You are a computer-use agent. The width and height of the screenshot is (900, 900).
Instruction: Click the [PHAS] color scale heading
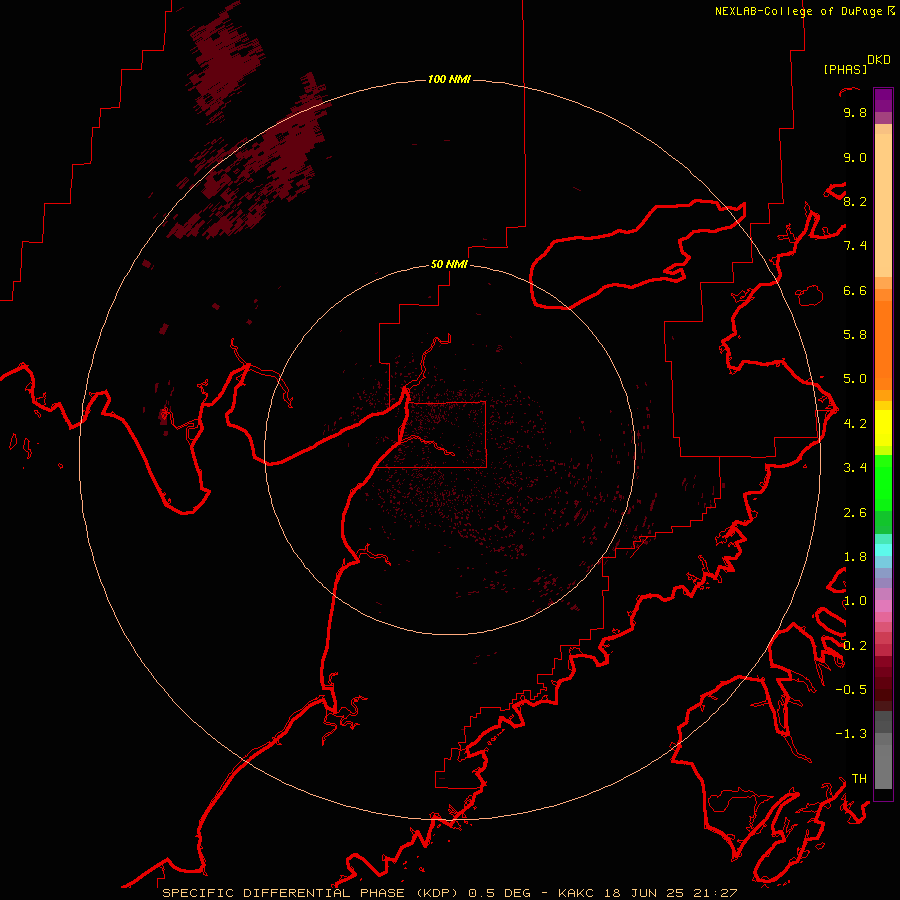[845, 69]
